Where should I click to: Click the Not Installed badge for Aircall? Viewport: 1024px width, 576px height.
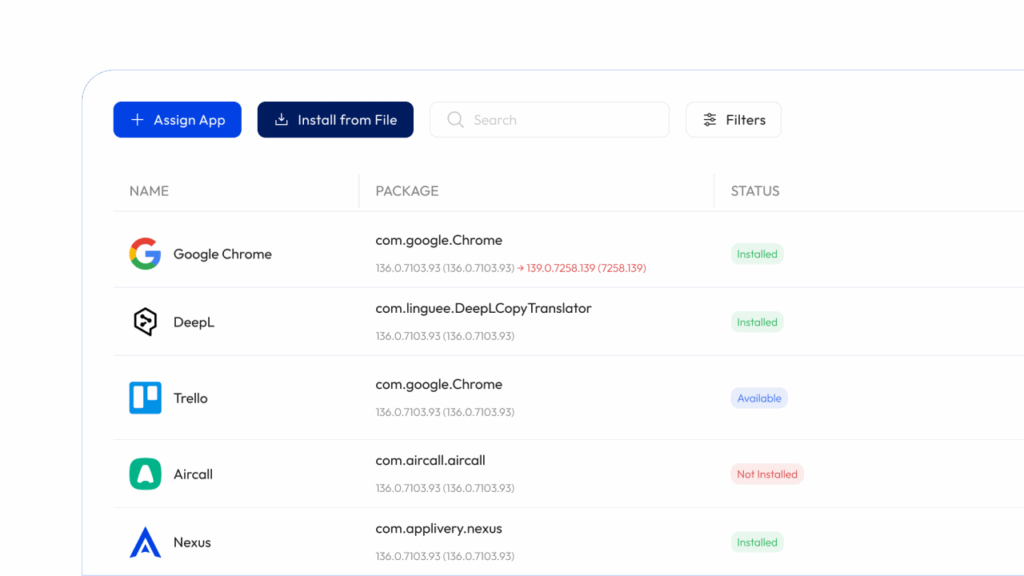pos(767,474)
